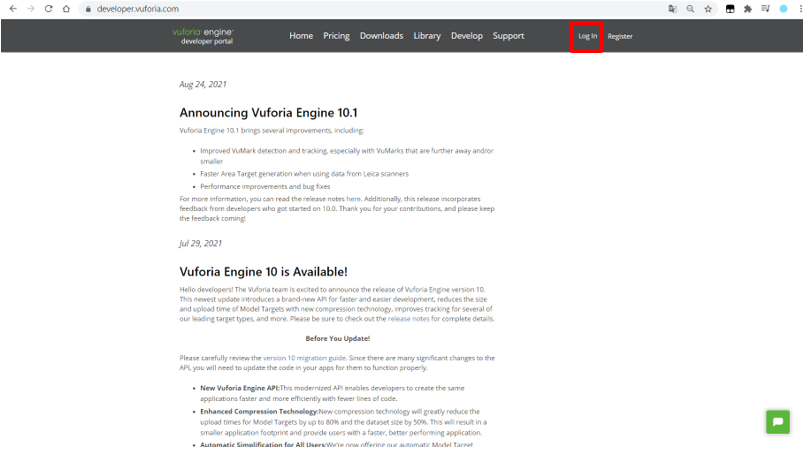This screenshot has height=456, width=803.
Task: Open the green chat widget button
Action: pos(778,422)
